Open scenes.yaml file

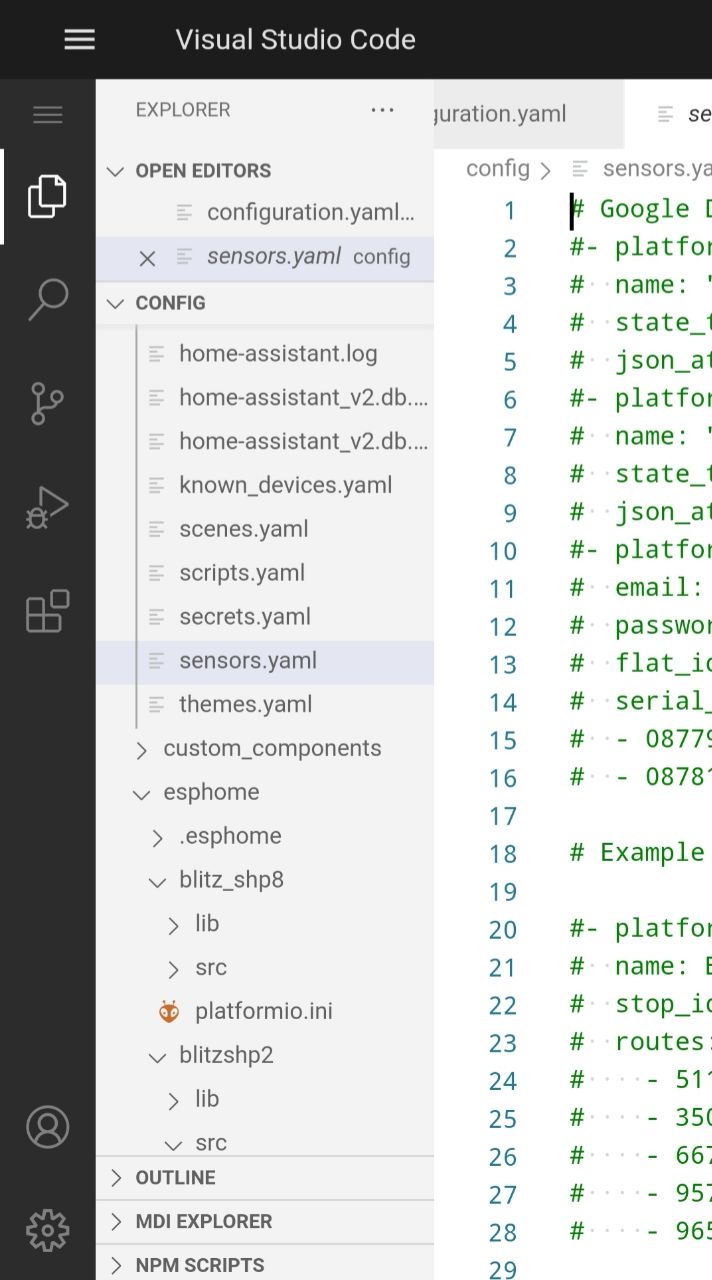click(244, 529)
